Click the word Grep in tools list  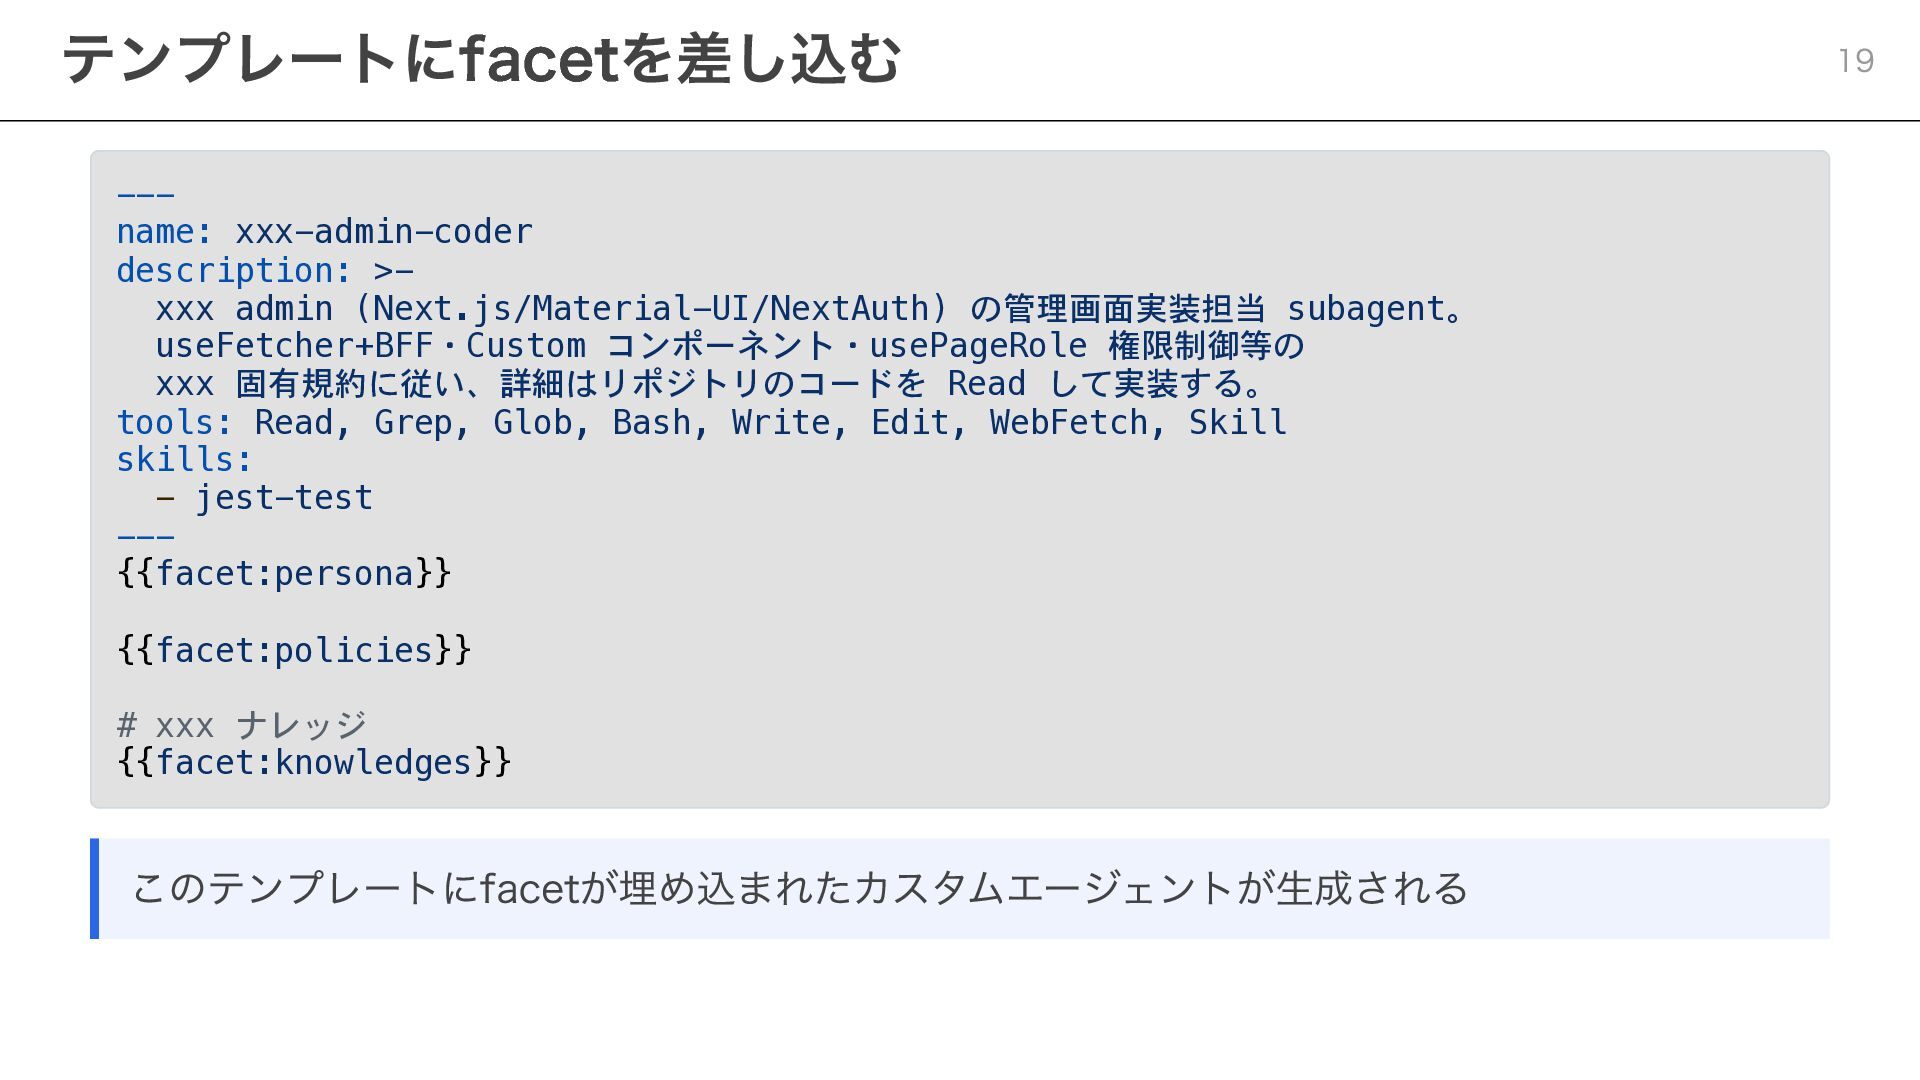(413, 423)
